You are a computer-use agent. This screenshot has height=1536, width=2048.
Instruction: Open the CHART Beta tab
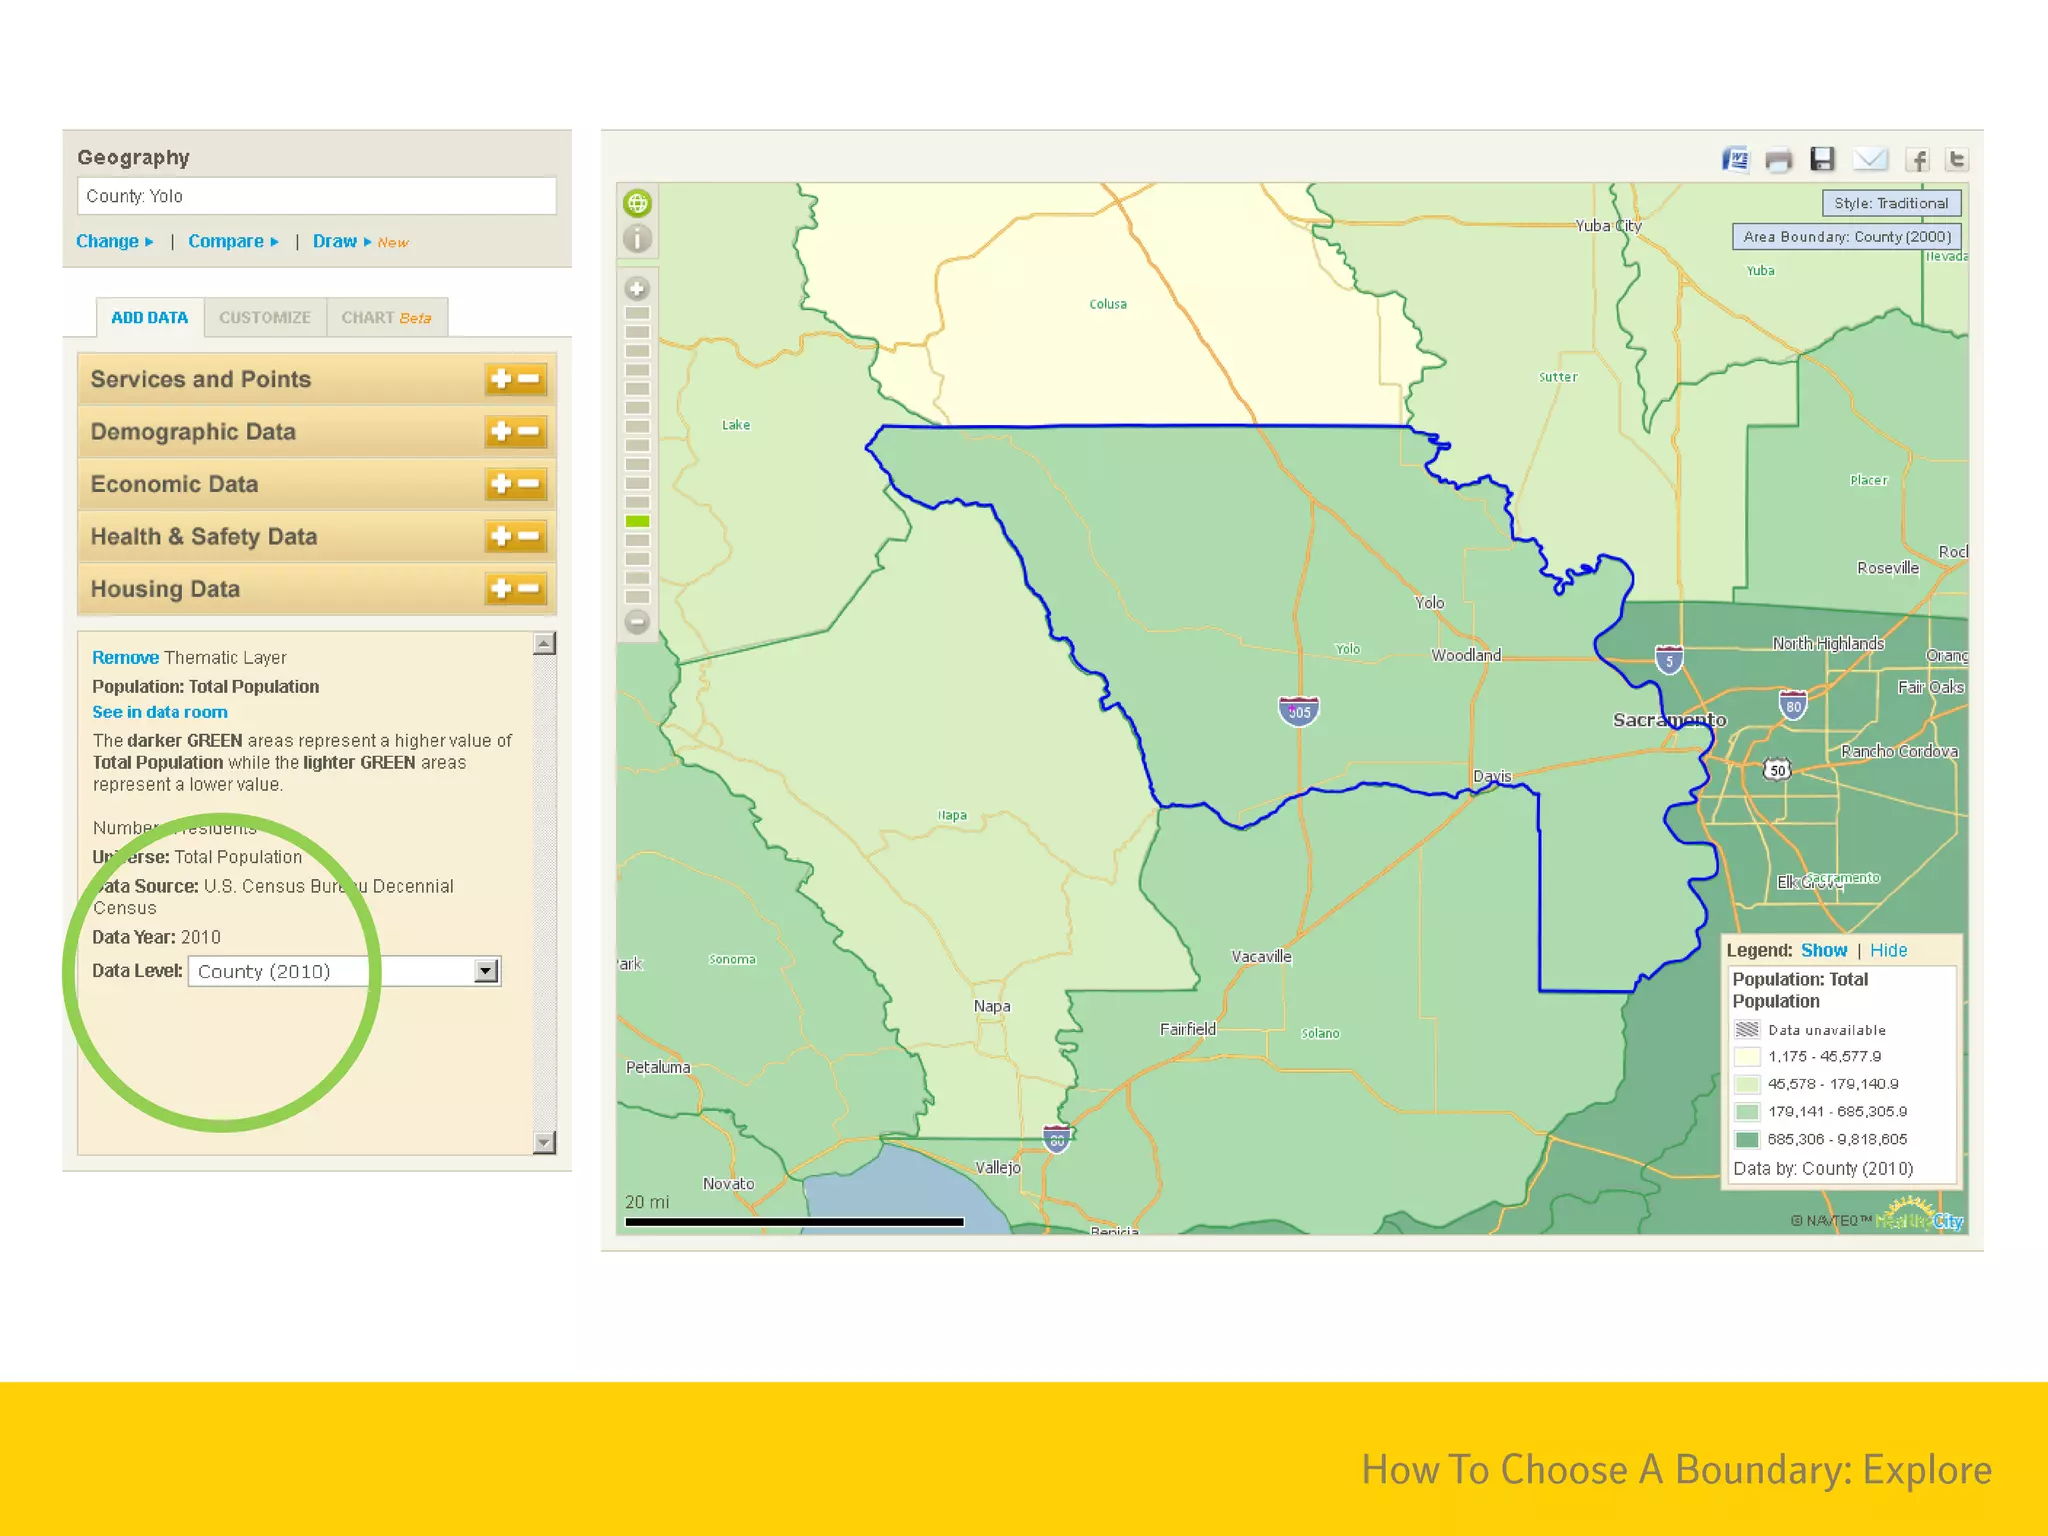(x=386, y=318)
